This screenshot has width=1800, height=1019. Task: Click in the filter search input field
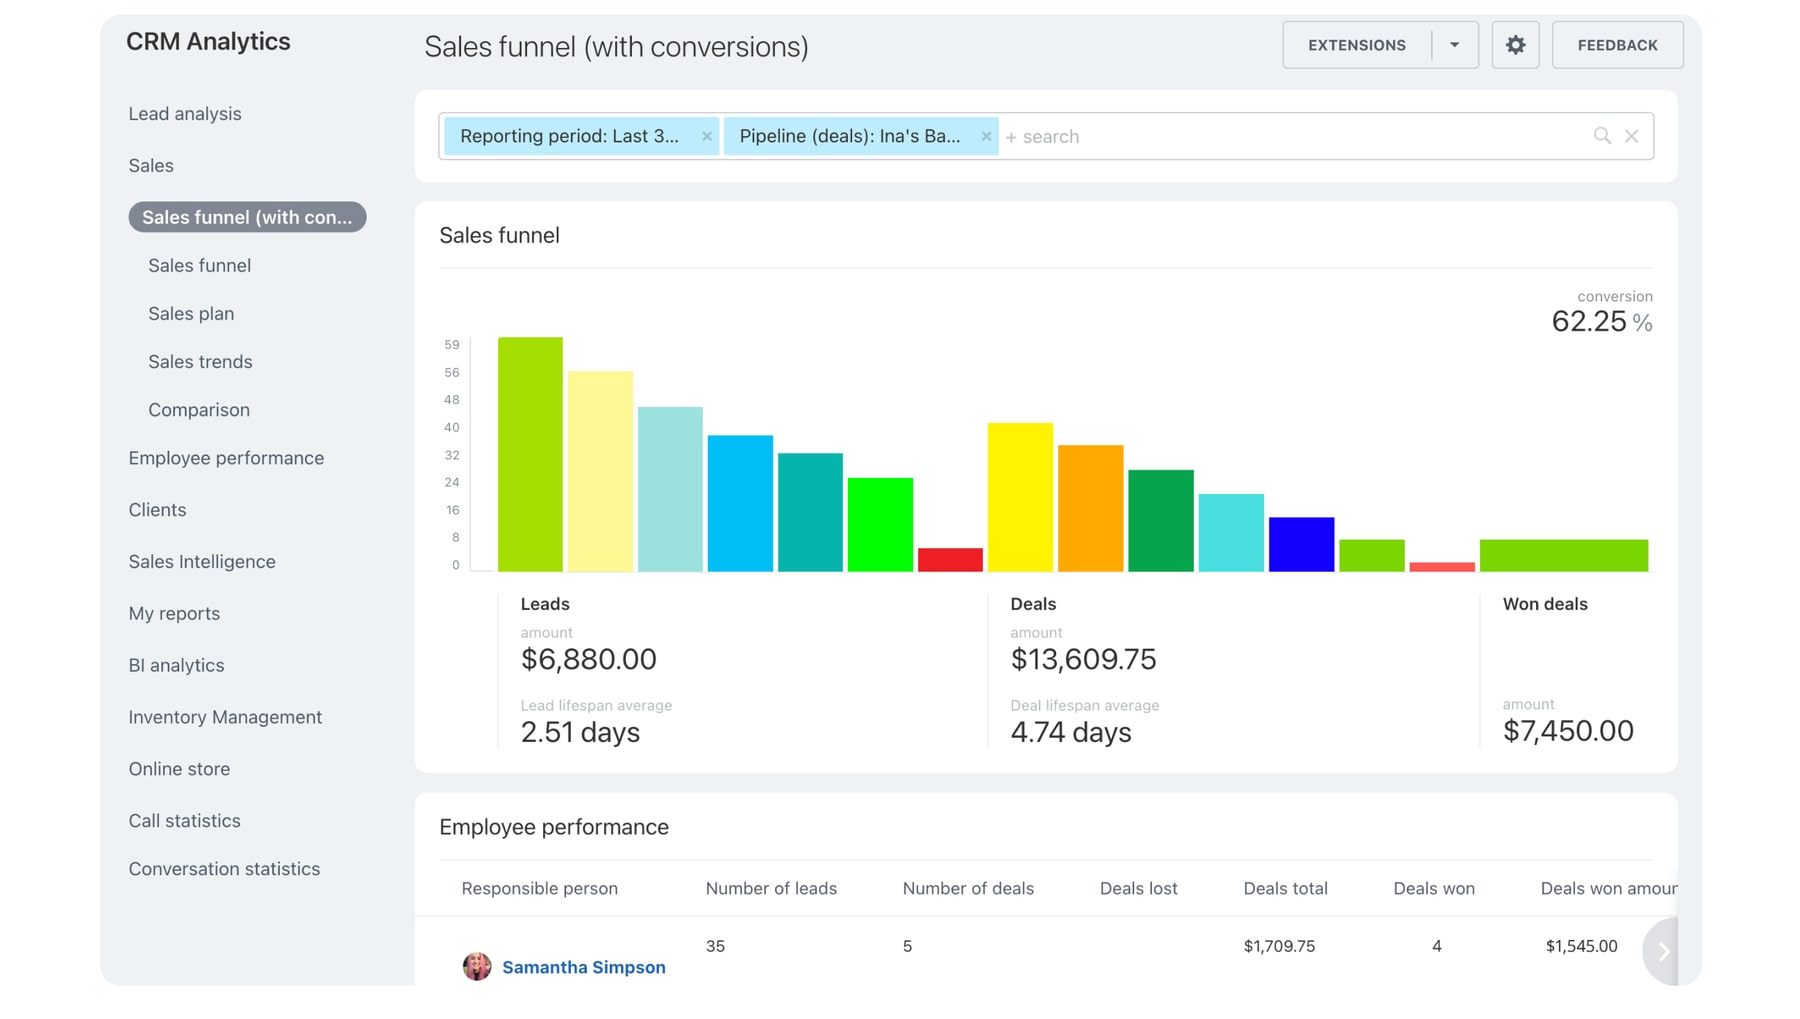click(x=1290, y=136)
